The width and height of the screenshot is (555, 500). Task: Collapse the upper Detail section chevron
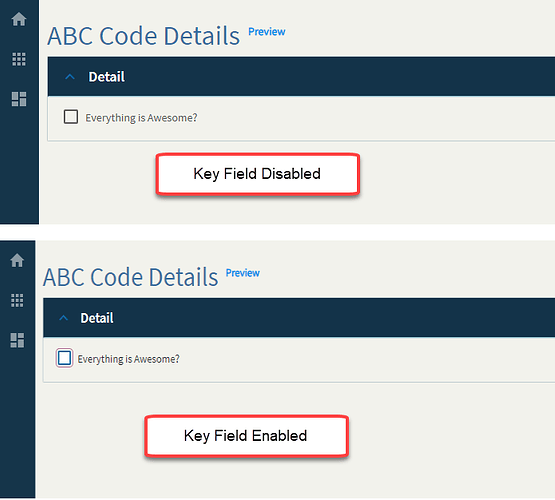click(x=70, y=77)
